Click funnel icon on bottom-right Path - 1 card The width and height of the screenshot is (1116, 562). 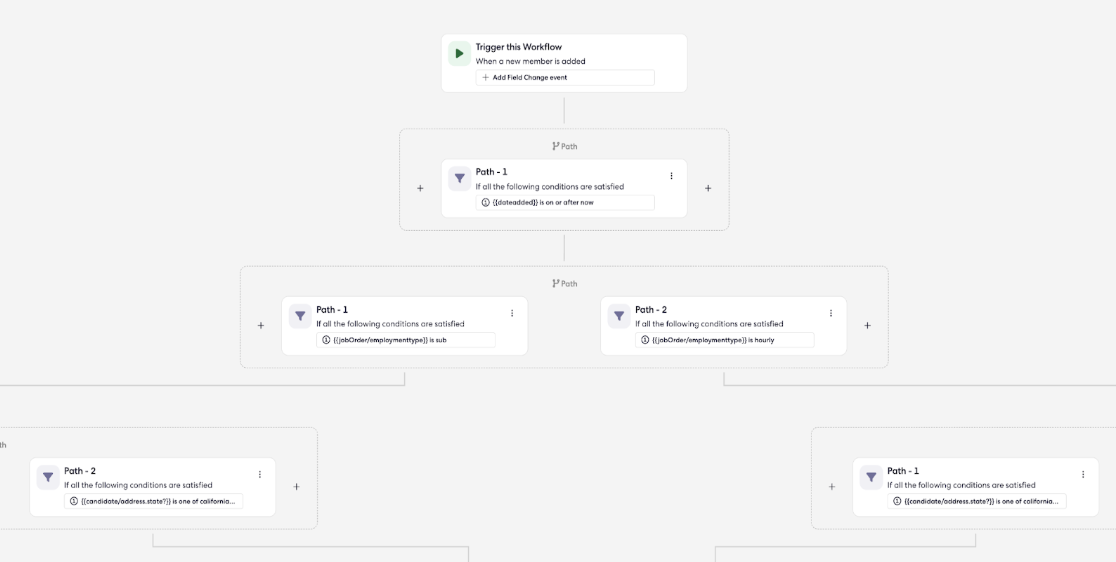click(871, 477)
